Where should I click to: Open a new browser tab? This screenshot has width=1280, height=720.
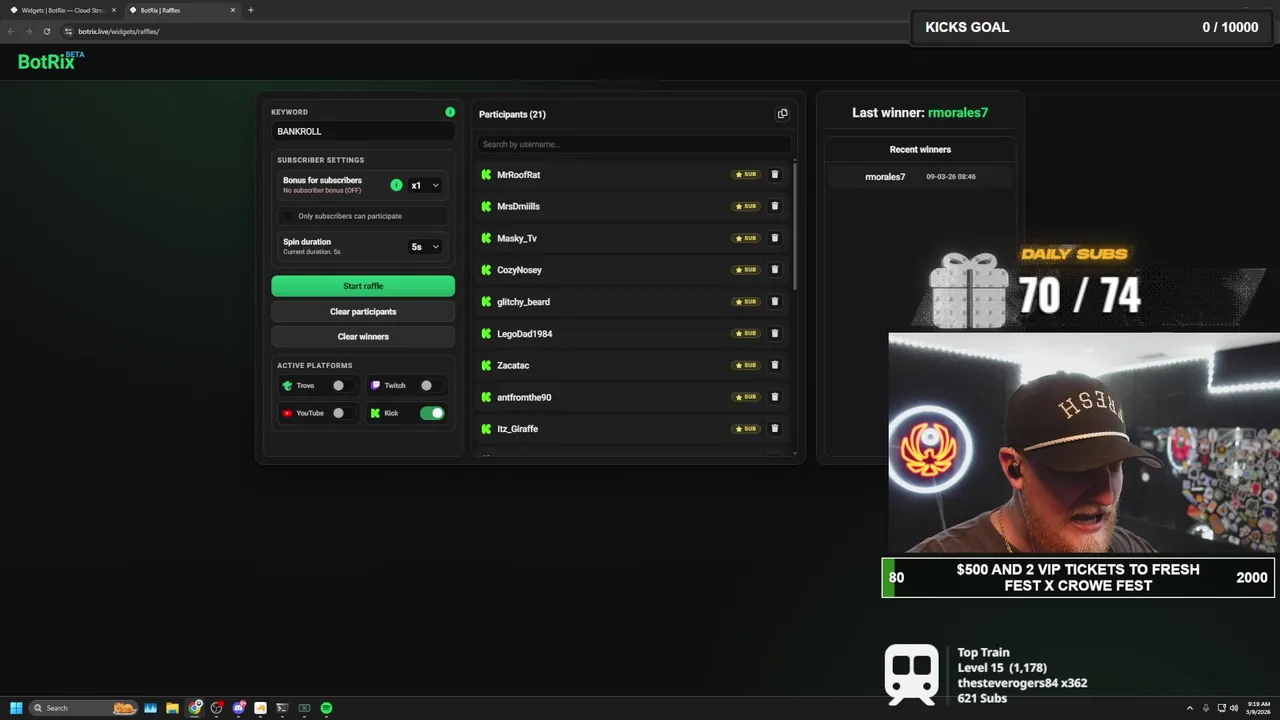(x=250, y=10)
